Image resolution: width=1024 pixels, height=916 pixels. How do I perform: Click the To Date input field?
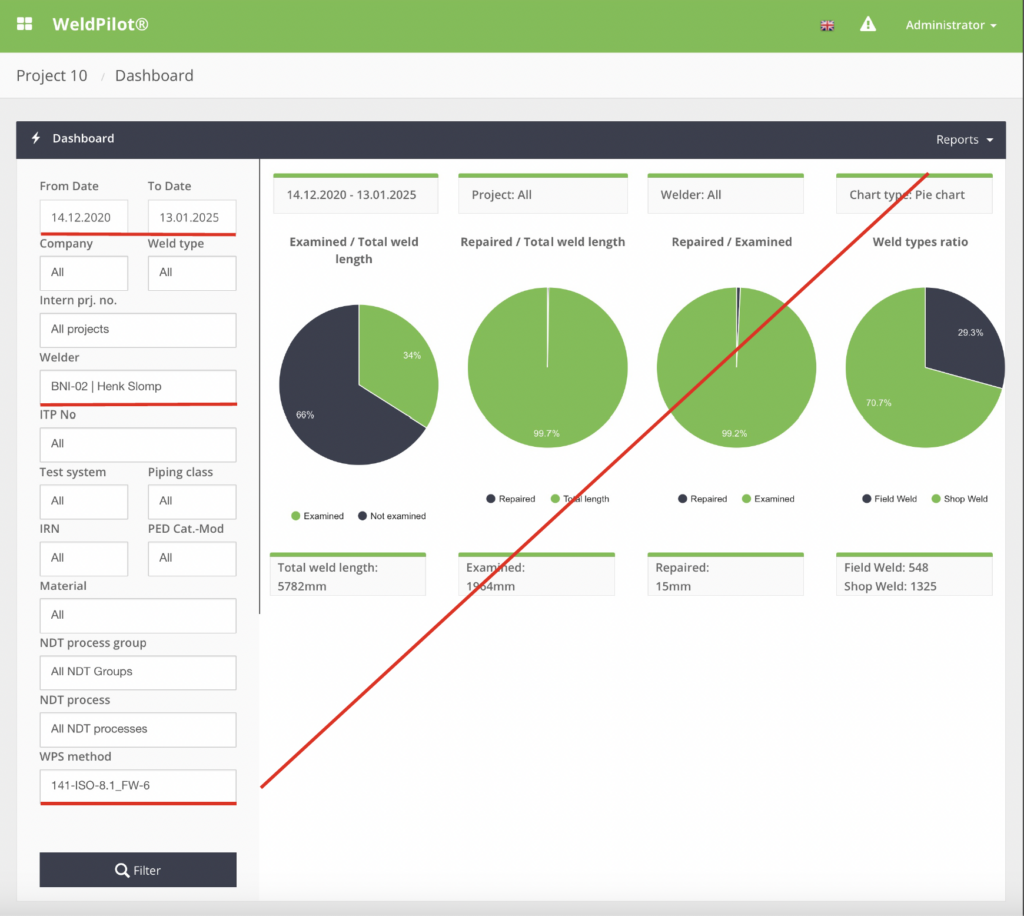pyautogui.click(x=191, y=217)
